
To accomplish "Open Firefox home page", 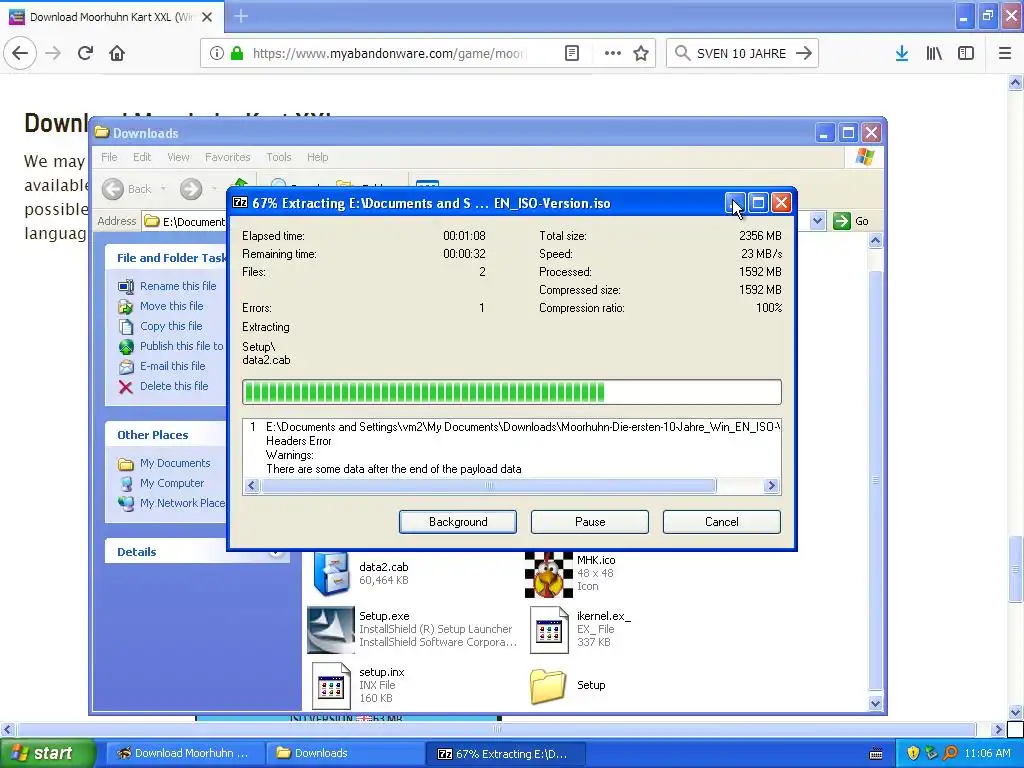I will pyautogui.click(x=117, y=53).
